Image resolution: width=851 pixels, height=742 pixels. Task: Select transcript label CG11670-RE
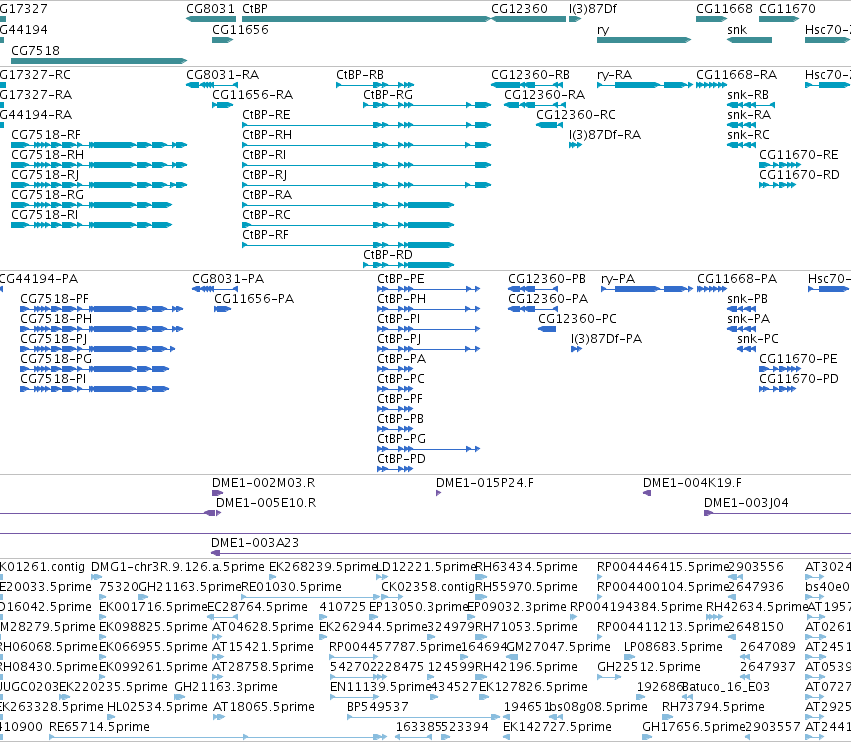(x=799, y=155)
